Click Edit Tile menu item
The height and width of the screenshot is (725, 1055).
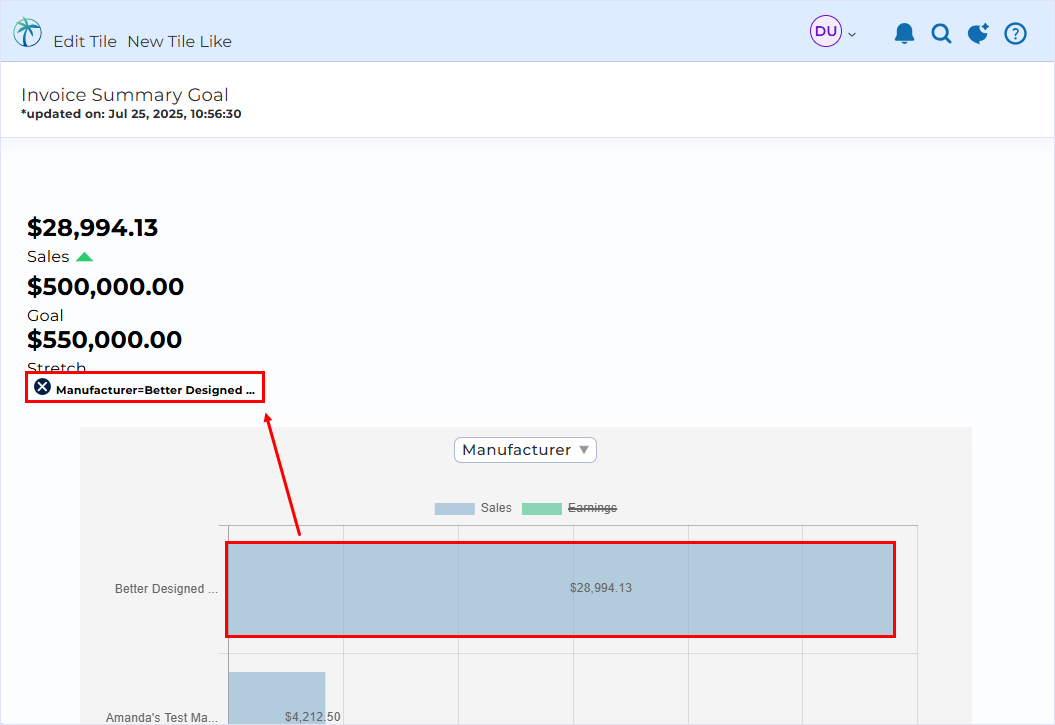click(85, 42)
